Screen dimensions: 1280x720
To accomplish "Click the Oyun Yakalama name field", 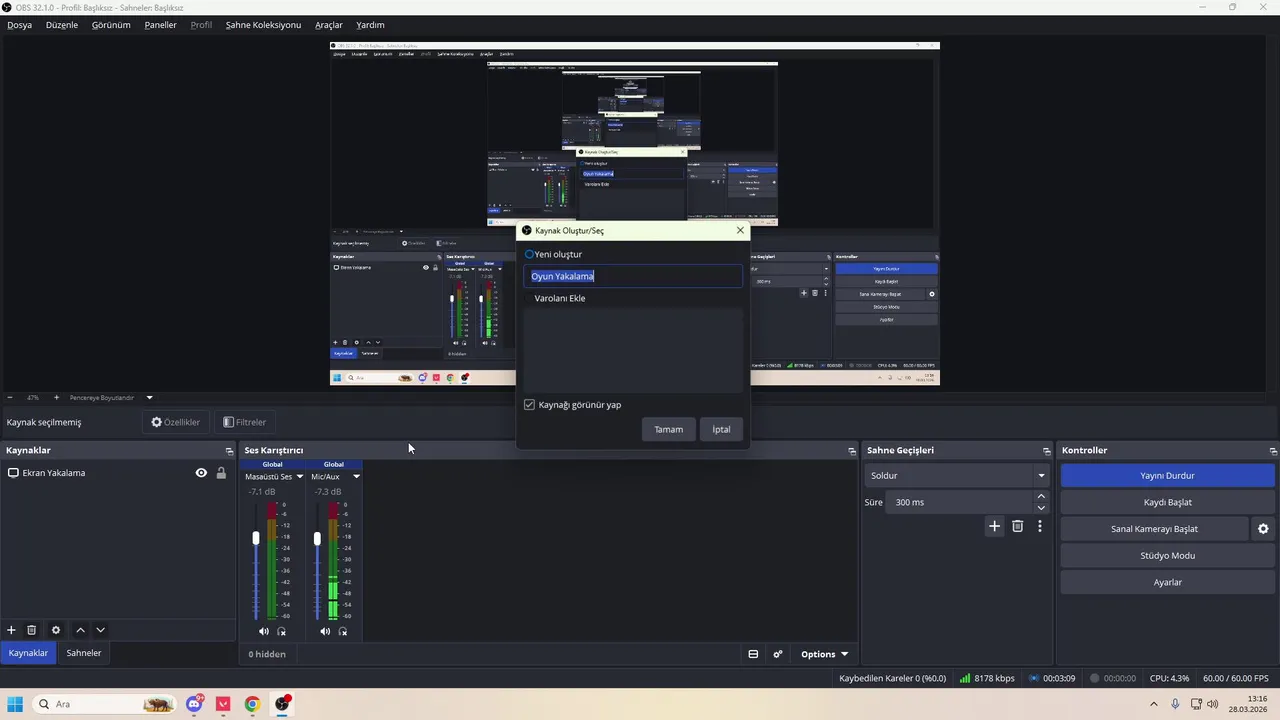I will tap(633, 276).
